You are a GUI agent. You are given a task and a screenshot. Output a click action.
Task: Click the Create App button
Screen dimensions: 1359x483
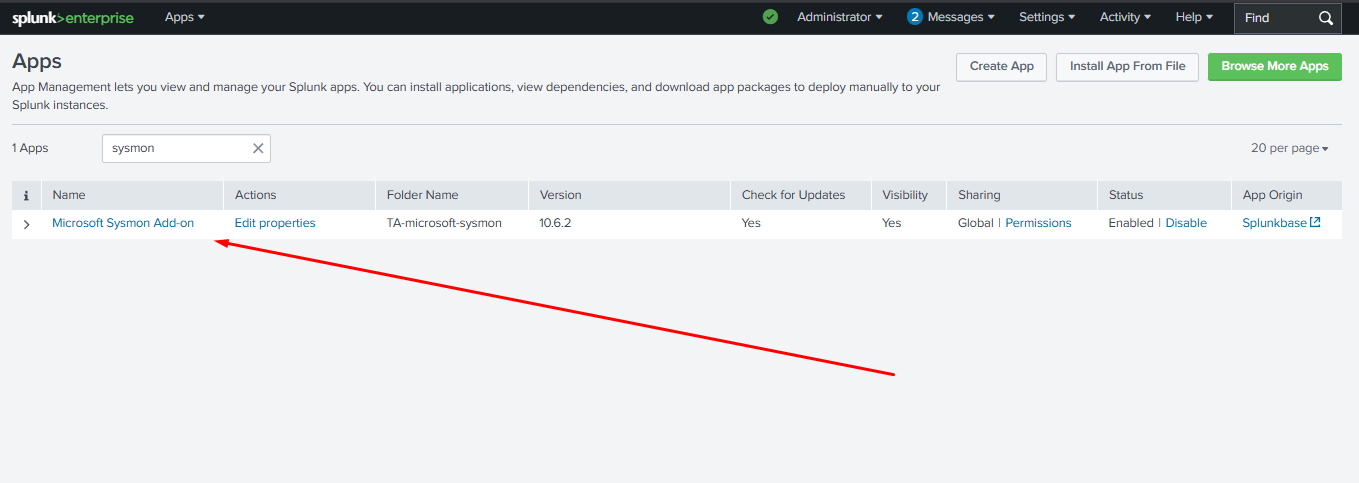click(x=1001, y=66)
